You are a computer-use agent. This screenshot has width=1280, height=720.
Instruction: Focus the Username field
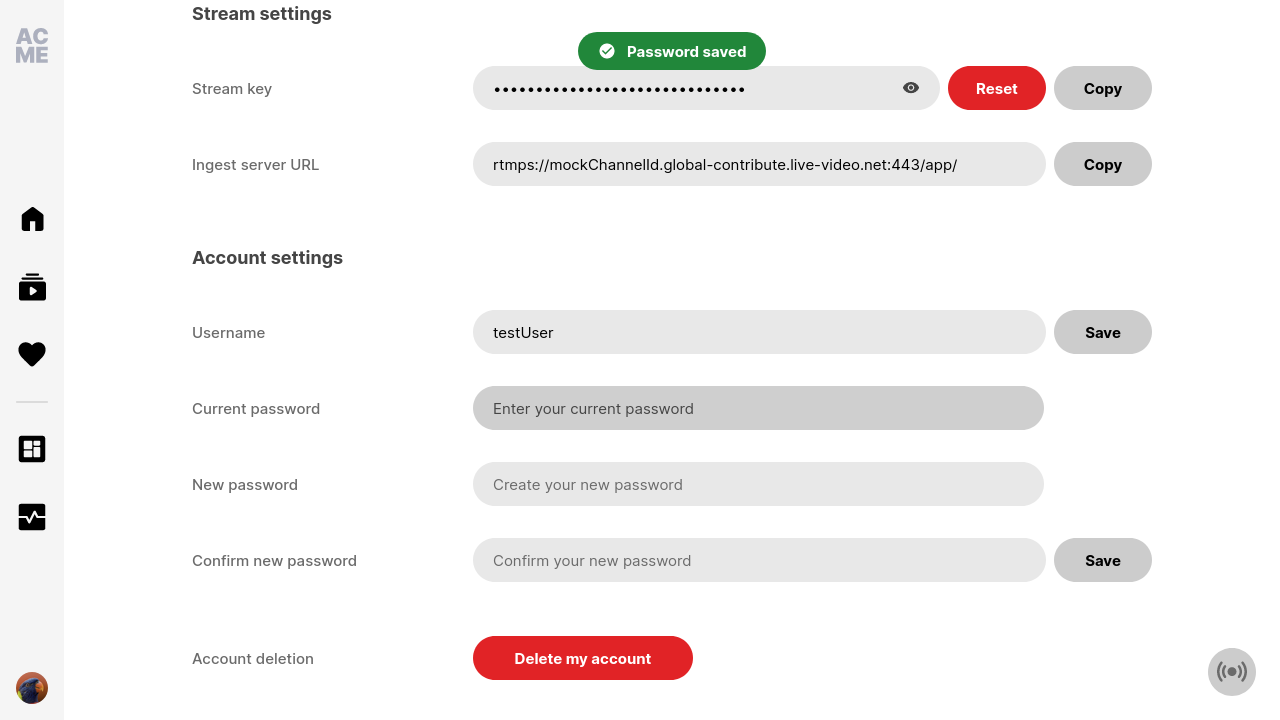[759, 332]
